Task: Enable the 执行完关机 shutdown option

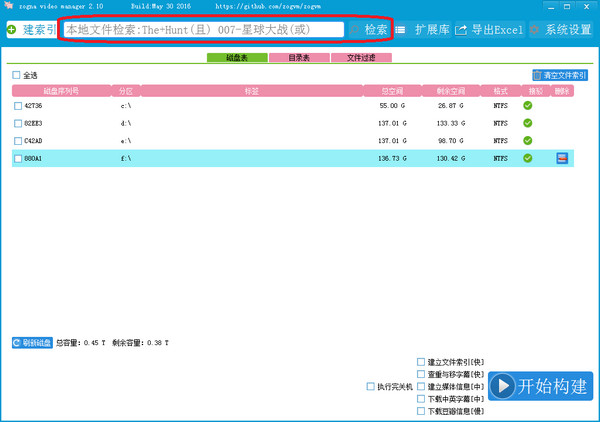Action: pyautogui.click(x=371, y=386)
